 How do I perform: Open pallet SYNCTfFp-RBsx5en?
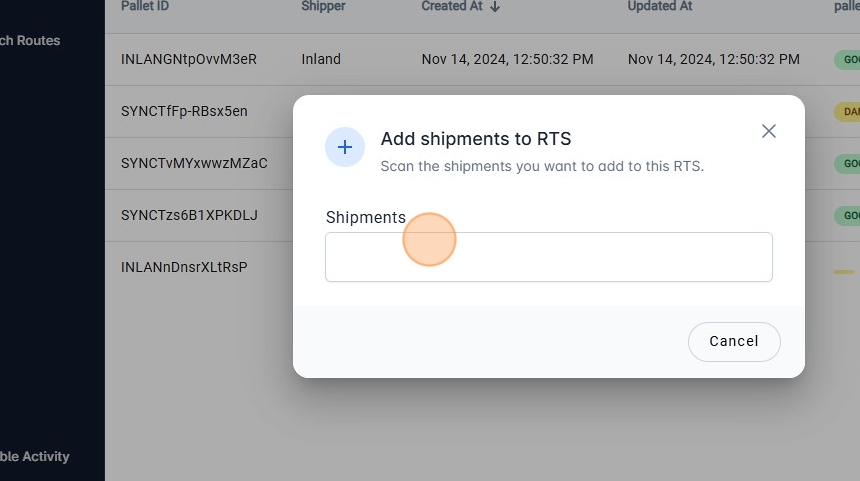tap(184, 111)
